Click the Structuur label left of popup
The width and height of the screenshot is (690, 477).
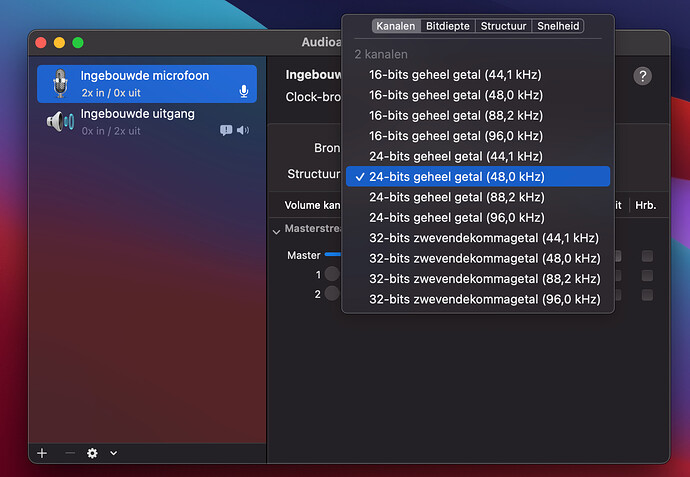(x=314, y=174)
